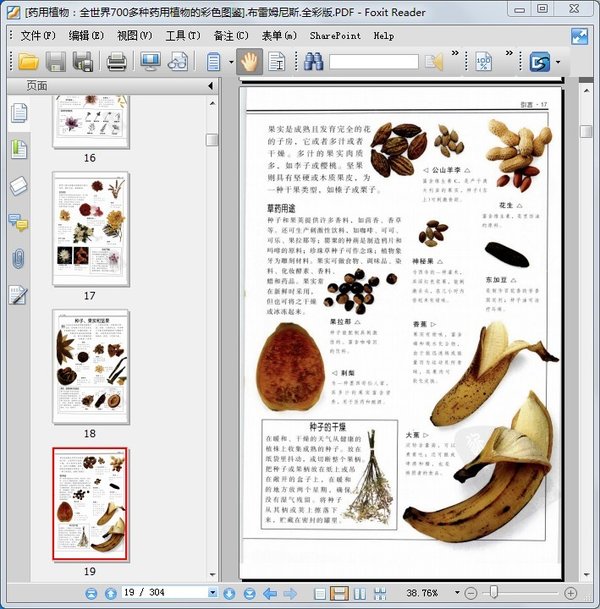Image resolution: width=600 pixels, height=609 pixels.
Task: Click the monitor full screen icon
Action: (x=150, y=62)
